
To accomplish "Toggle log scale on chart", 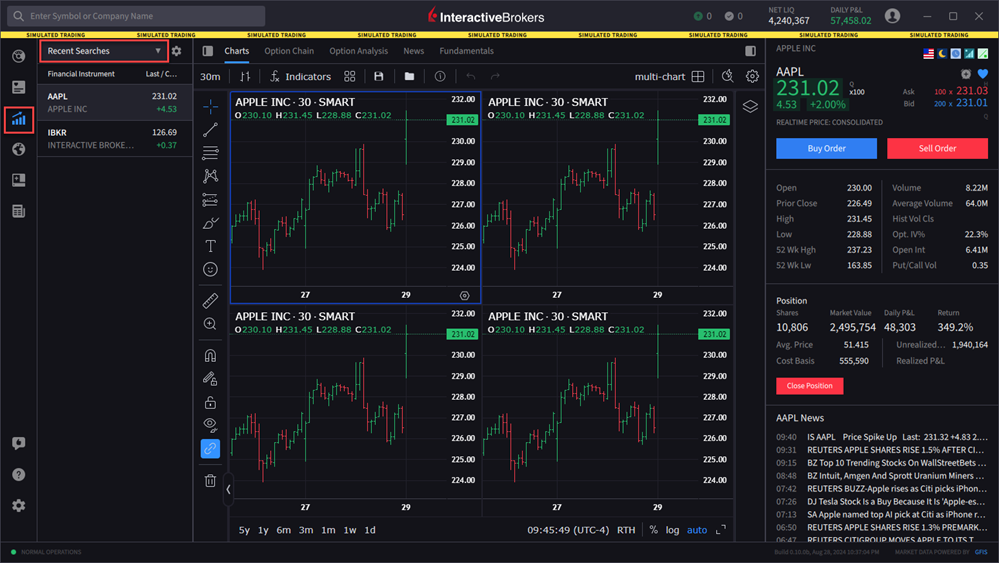I will [x=672, y=530].
